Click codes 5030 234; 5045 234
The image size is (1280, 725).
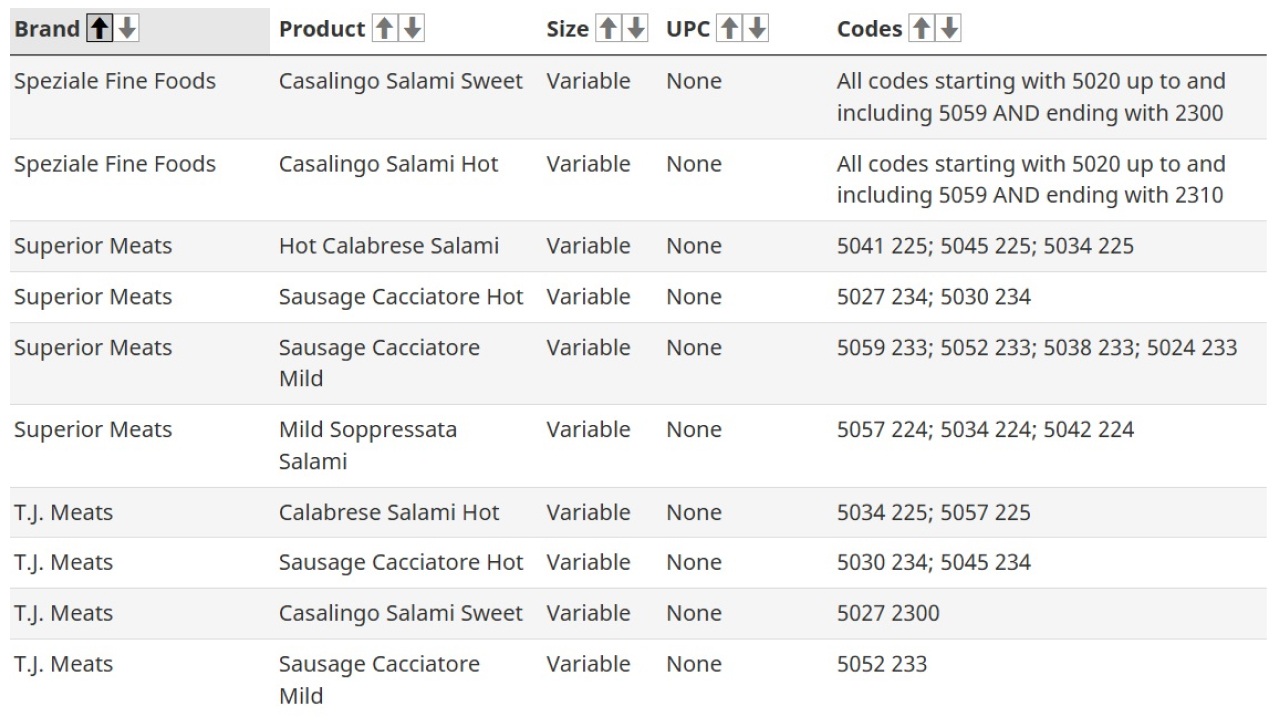click(934, 563)
